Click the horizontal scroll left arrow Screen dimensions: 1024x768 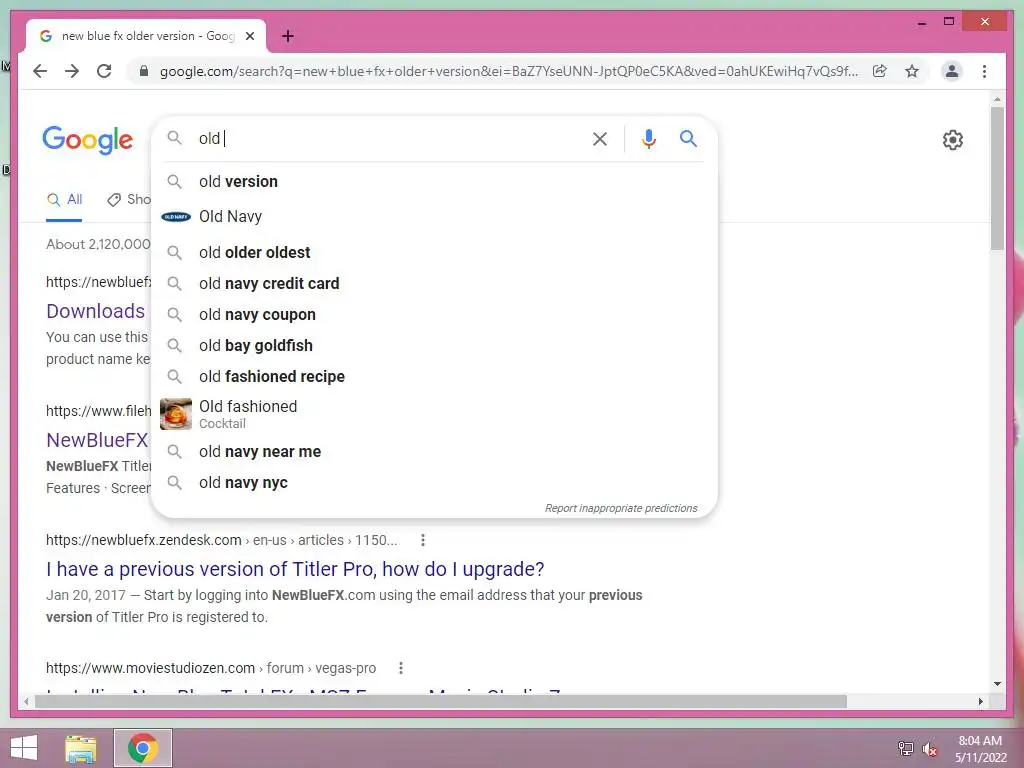pyautogui.click(x=25, y=701)
